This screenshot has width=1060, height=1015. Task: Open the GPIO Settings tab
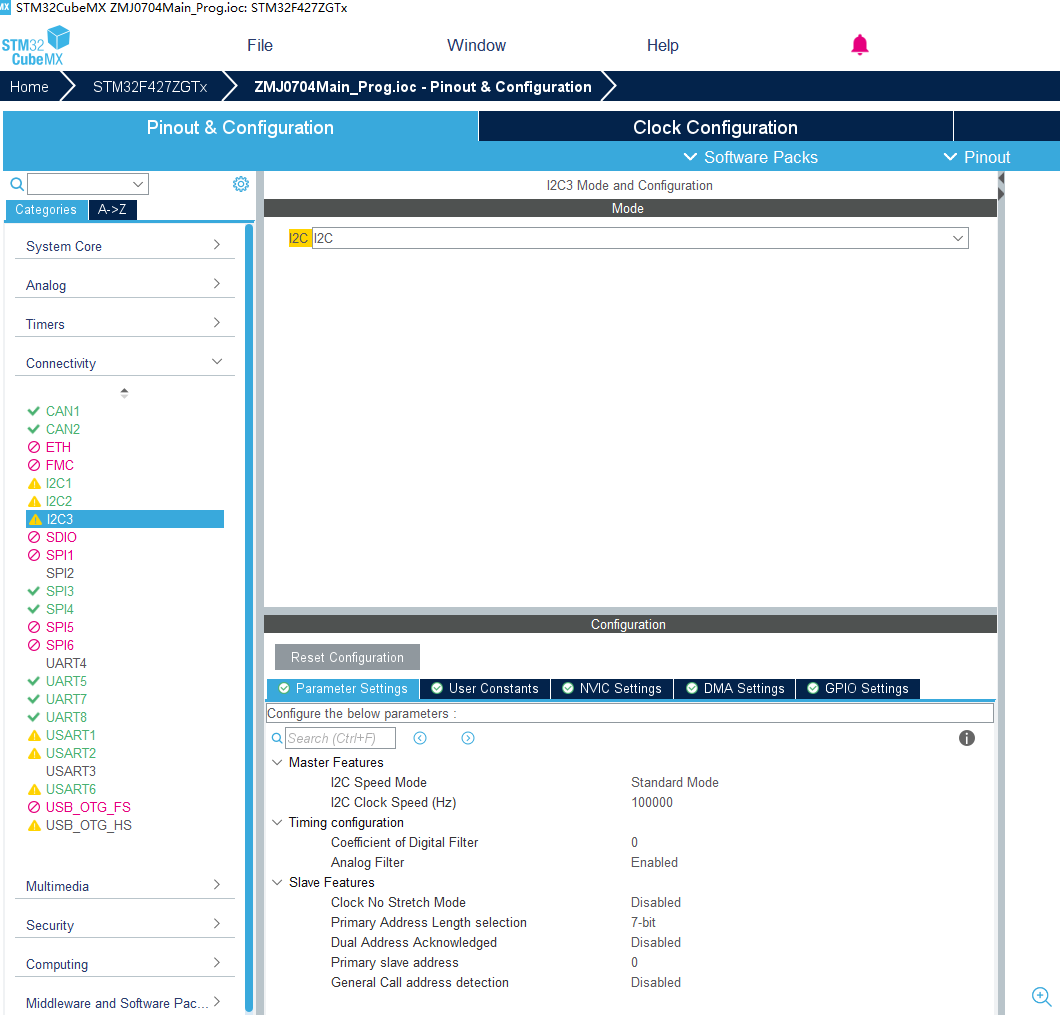point(858,688)
